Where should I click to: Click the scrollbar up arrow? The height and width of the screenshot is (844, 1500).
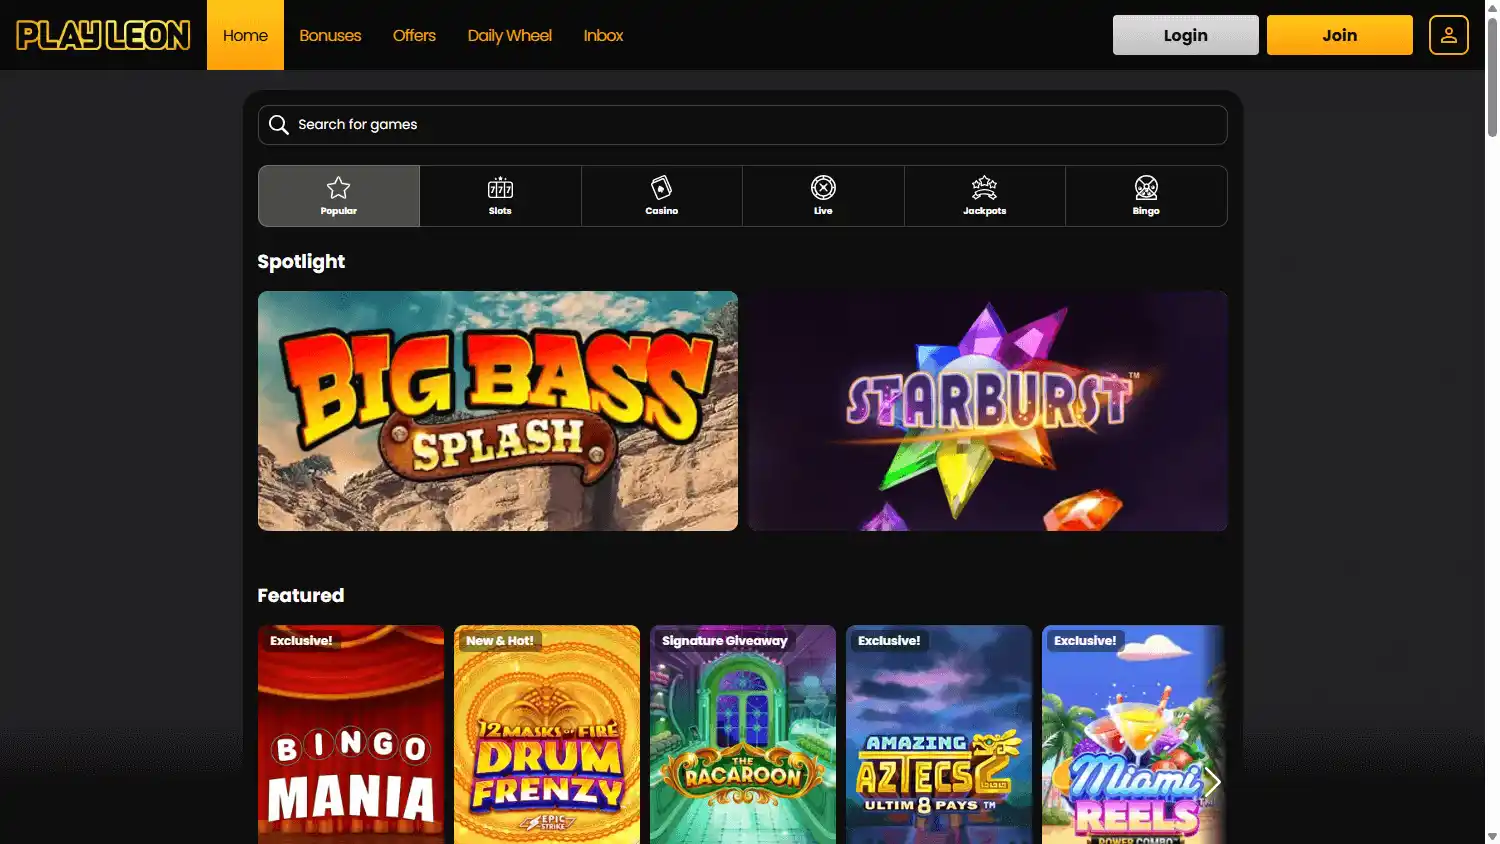click(x=1492, y=8)
